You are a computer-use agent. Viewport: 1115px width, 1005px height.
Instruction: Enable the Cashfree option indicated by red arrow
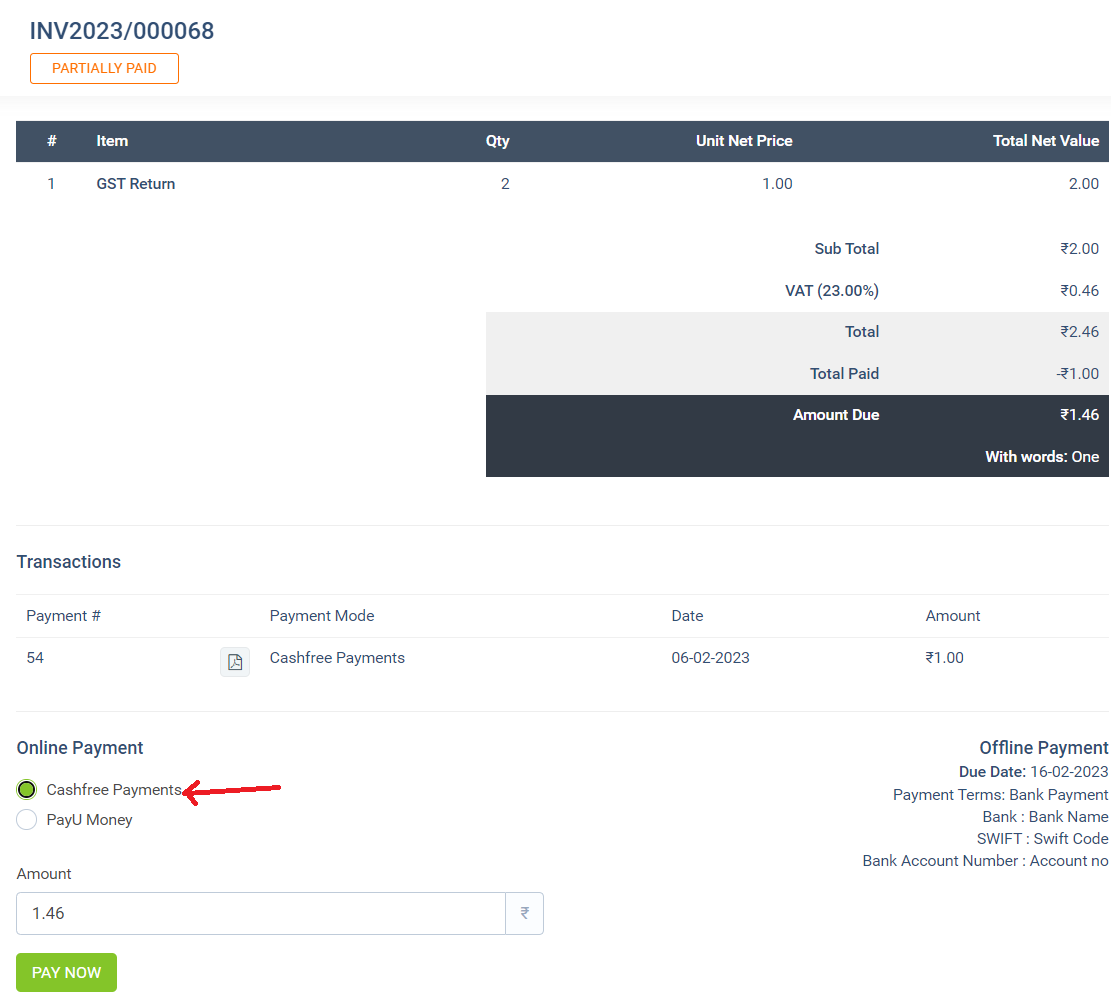click(26, 789)
